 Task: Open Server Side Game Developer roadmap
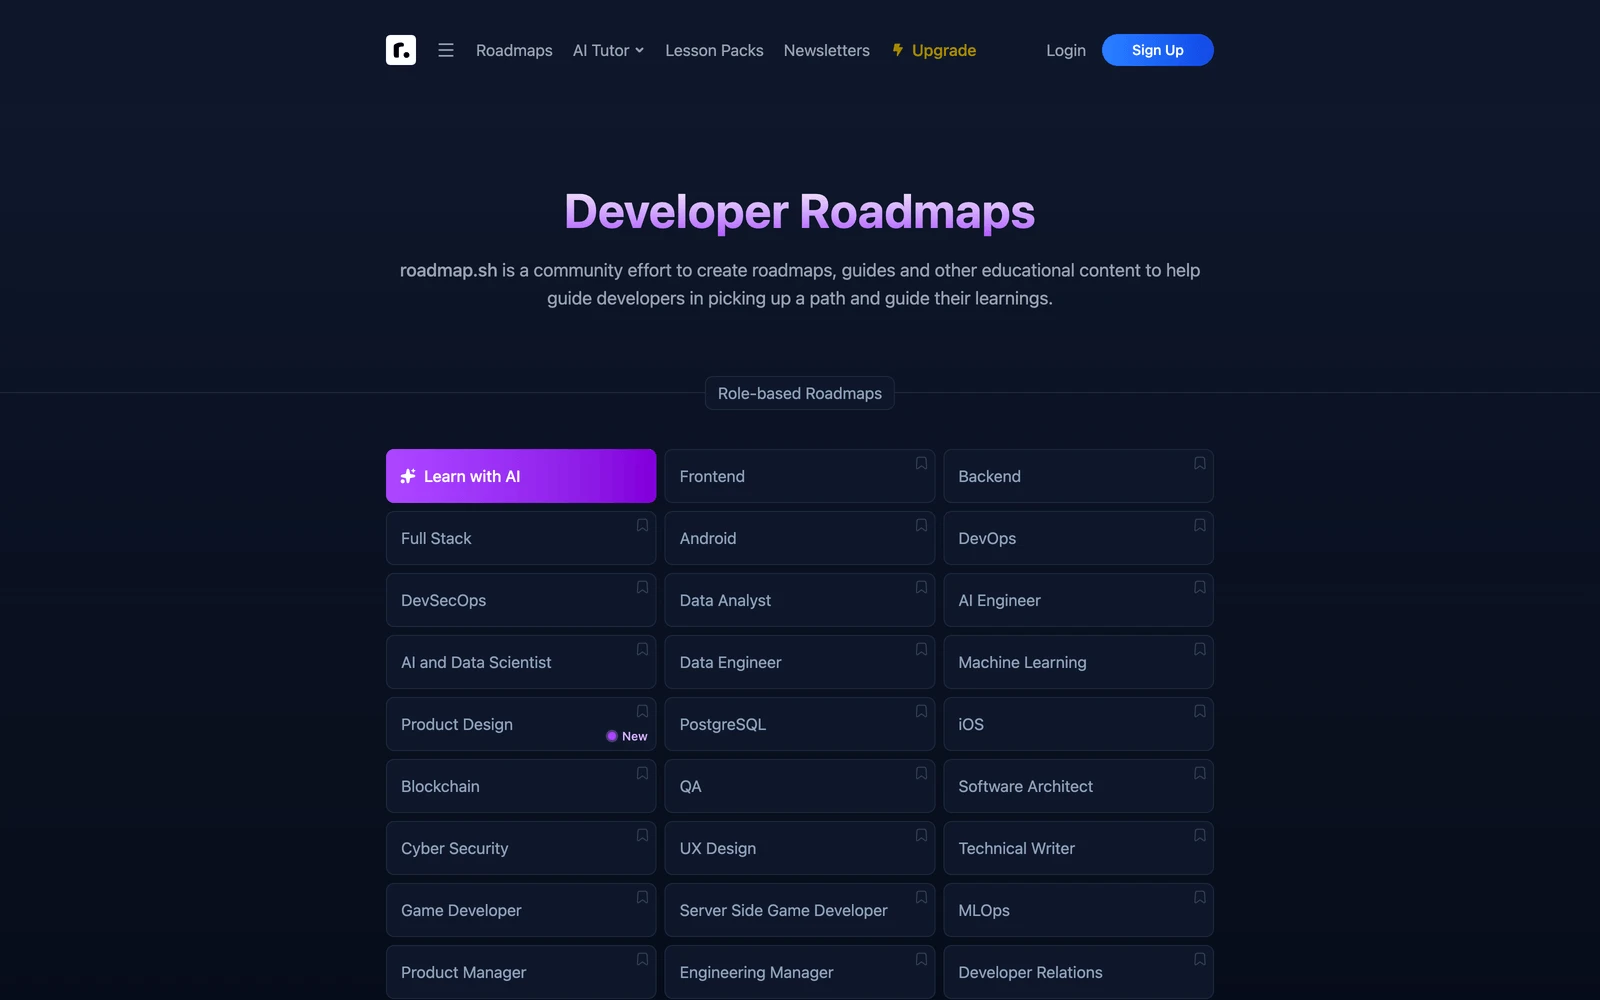click(x=800, y=910)
